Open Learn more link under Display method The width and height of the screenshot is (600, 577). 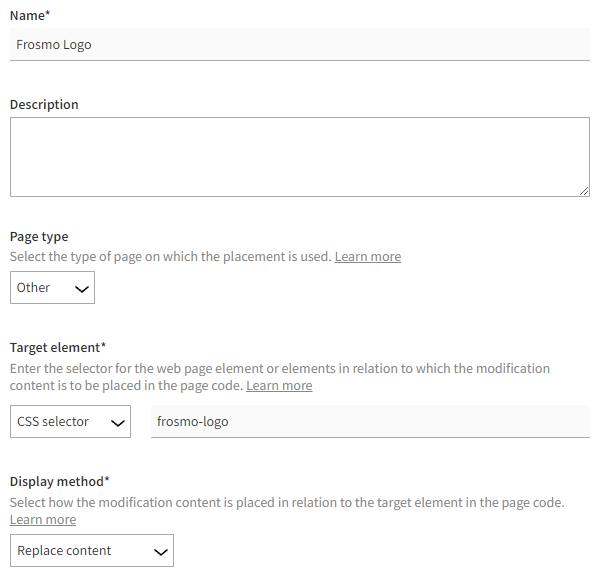tap(43, 520)
